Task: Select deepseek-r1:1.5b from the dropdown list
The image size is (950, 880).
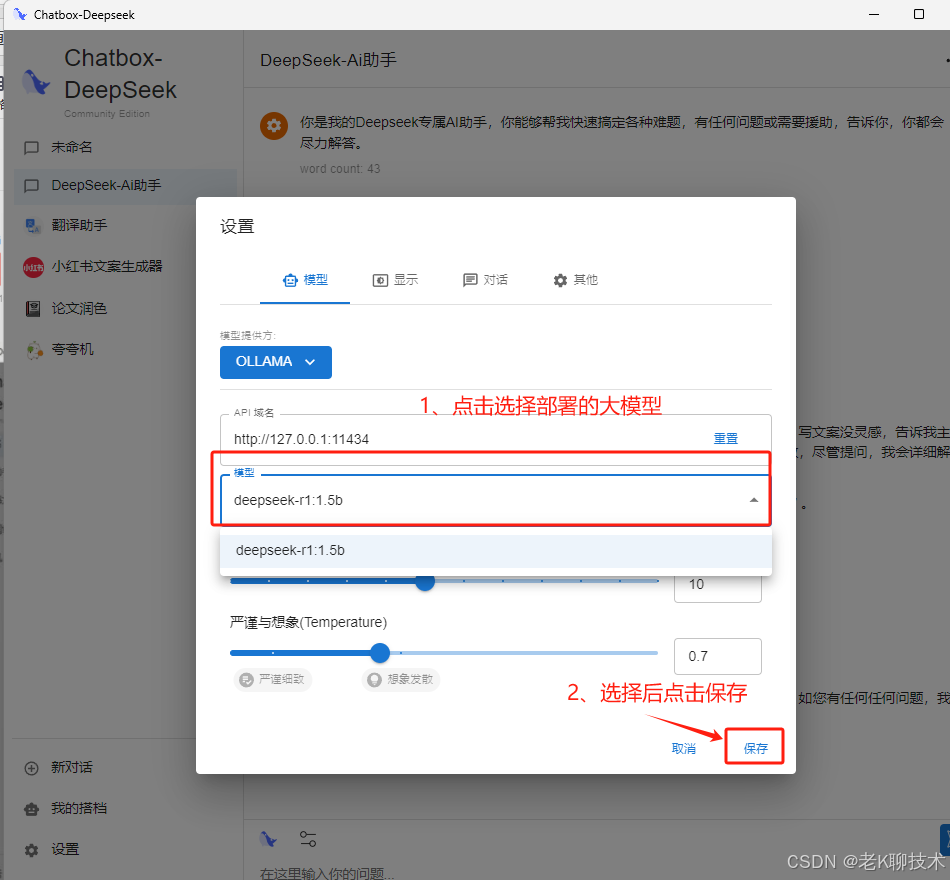Action: pos(496,550)
